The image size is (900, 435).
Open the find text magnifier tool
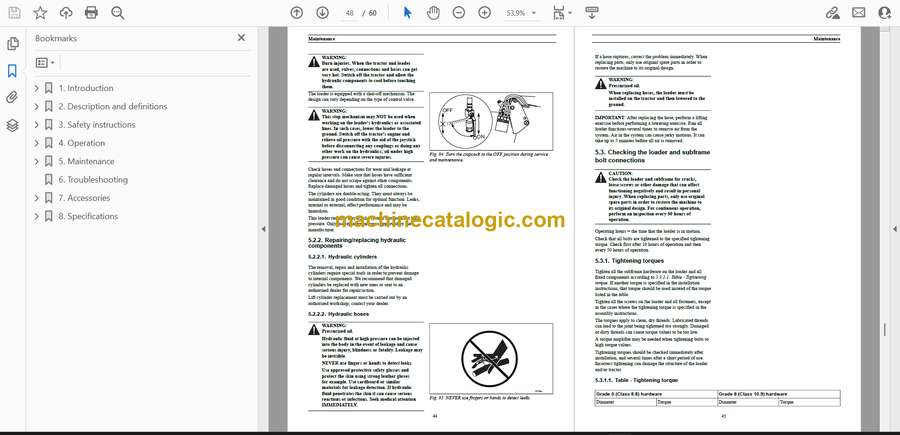click(x=118, y=13)
